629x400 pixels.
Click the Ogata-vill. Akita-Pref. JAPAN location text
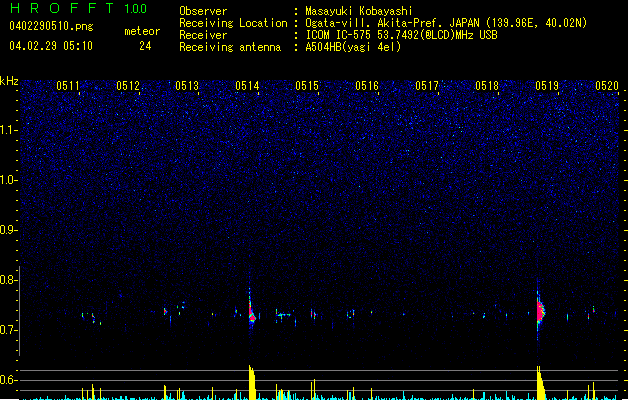coord(446,23)
